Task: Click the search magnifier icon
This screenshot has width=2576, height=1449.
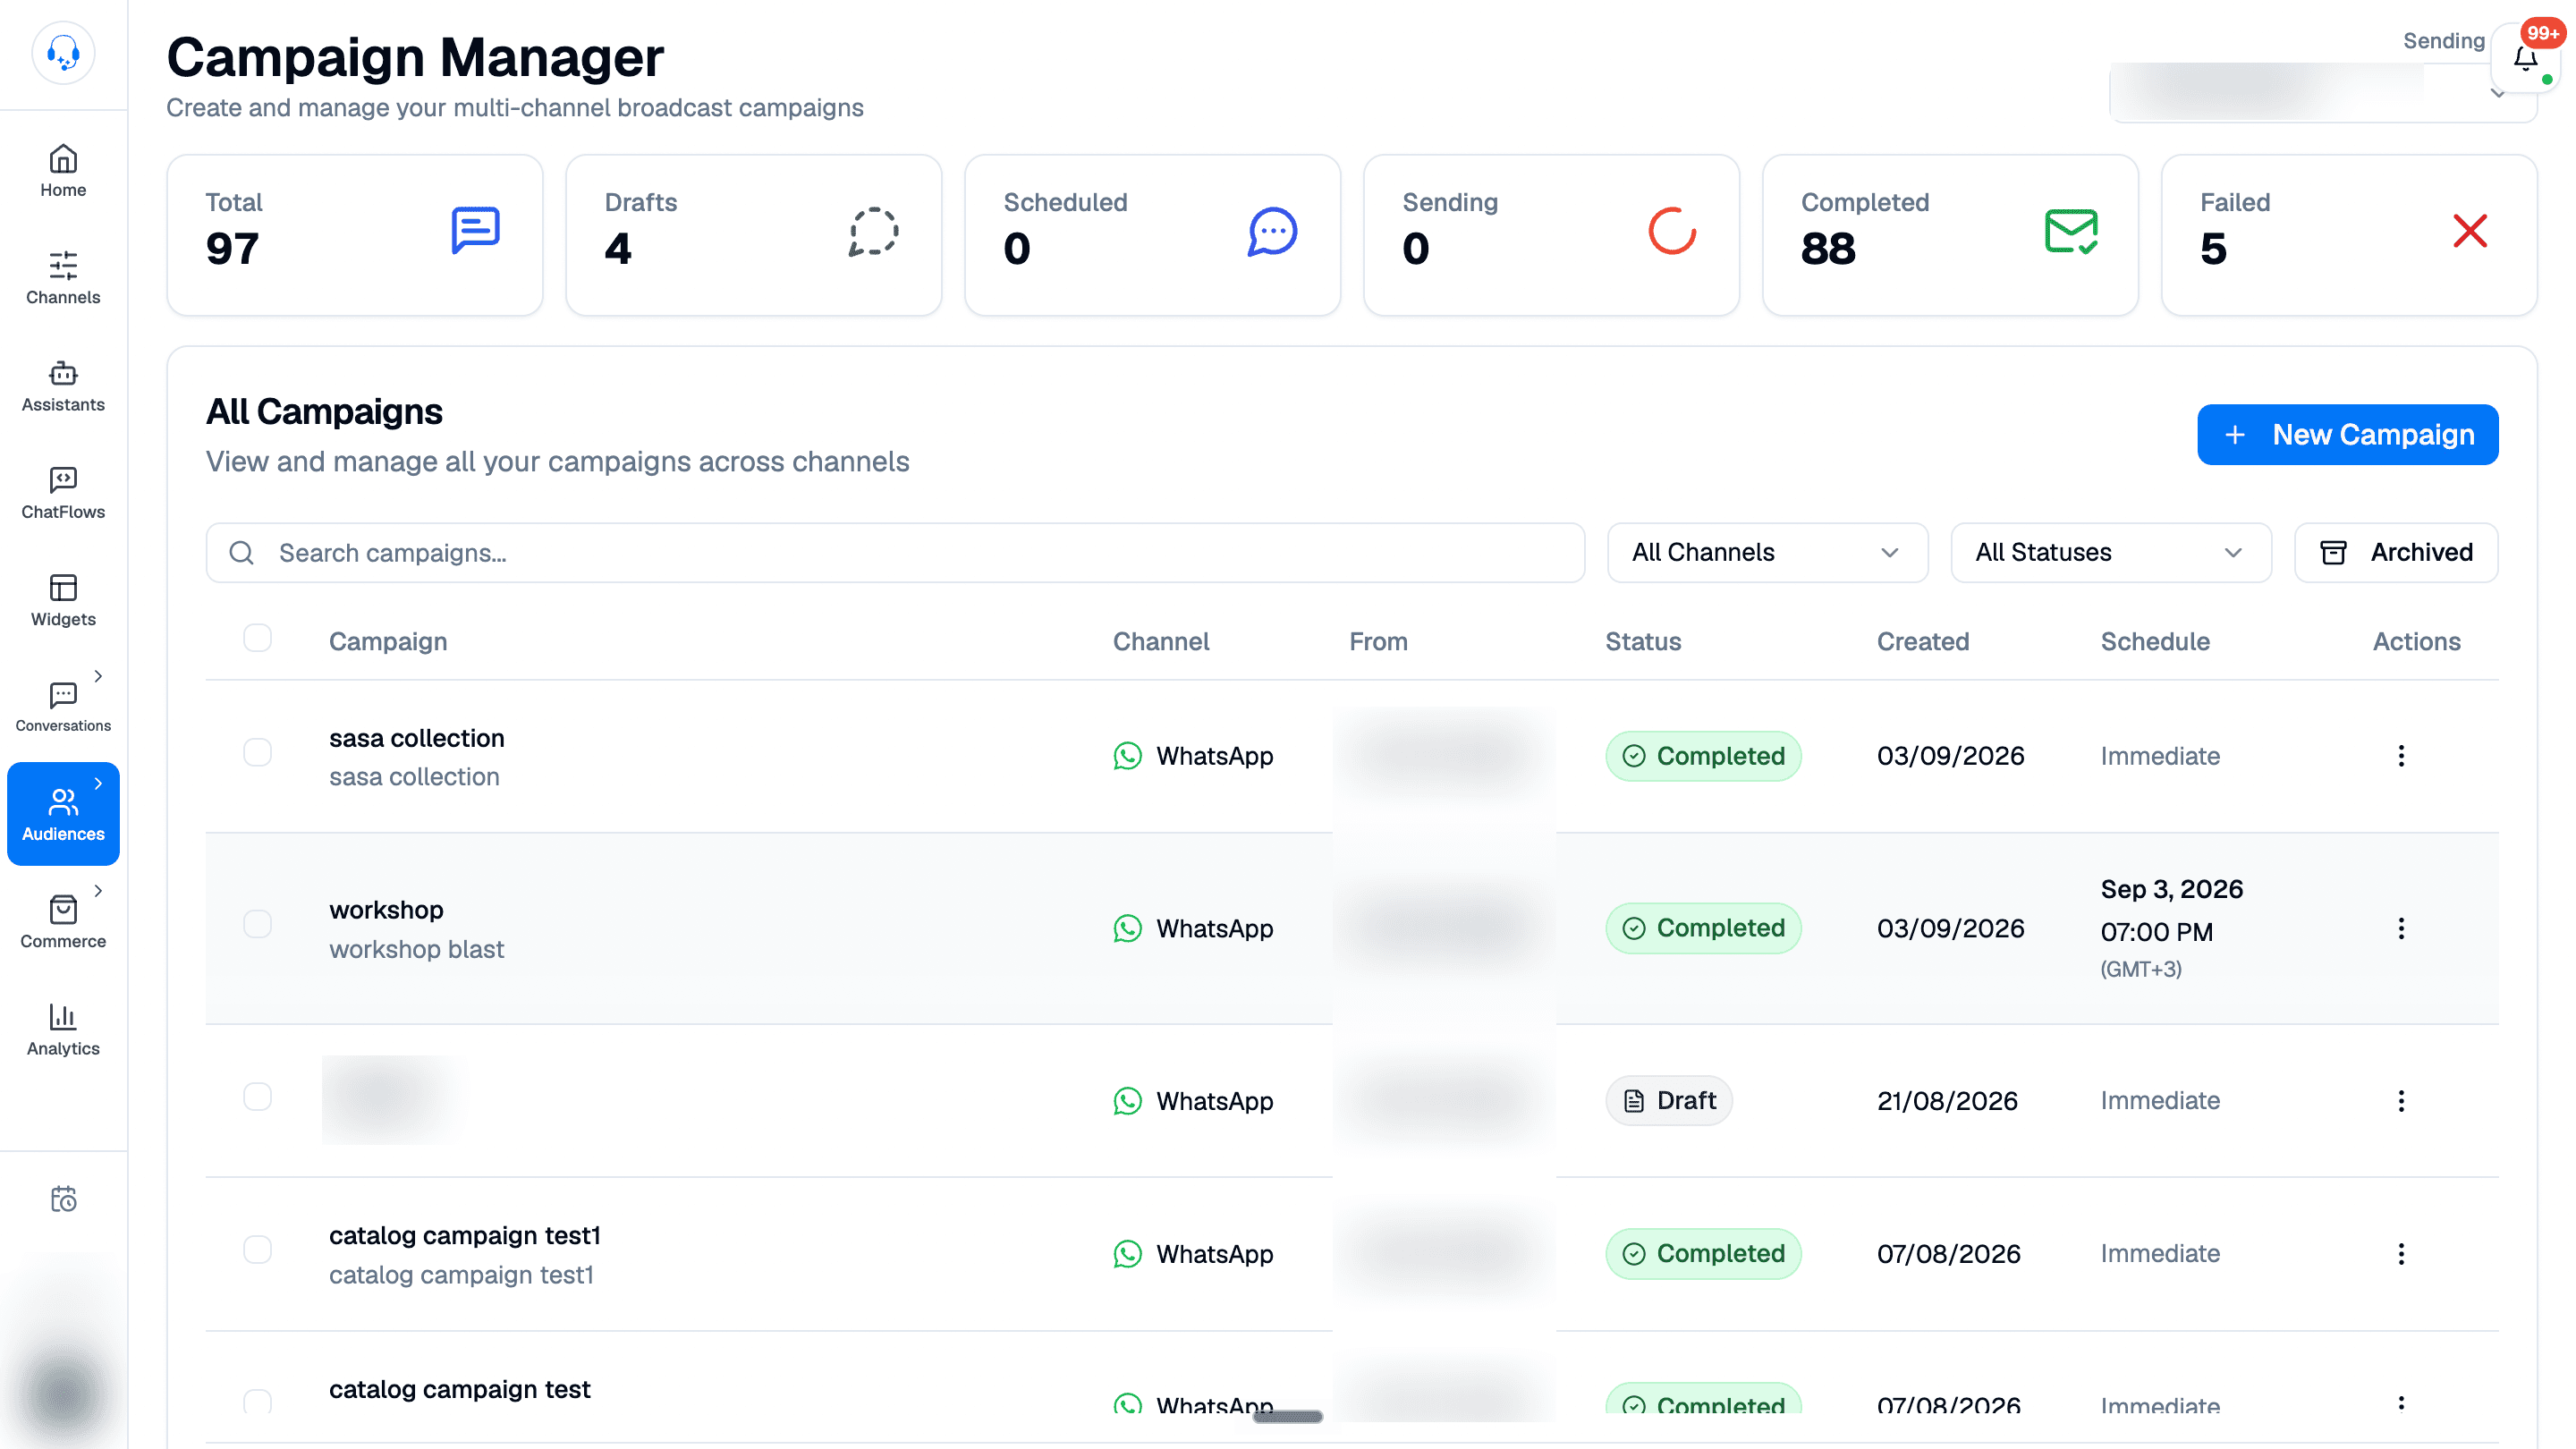Action: (242, 552)
